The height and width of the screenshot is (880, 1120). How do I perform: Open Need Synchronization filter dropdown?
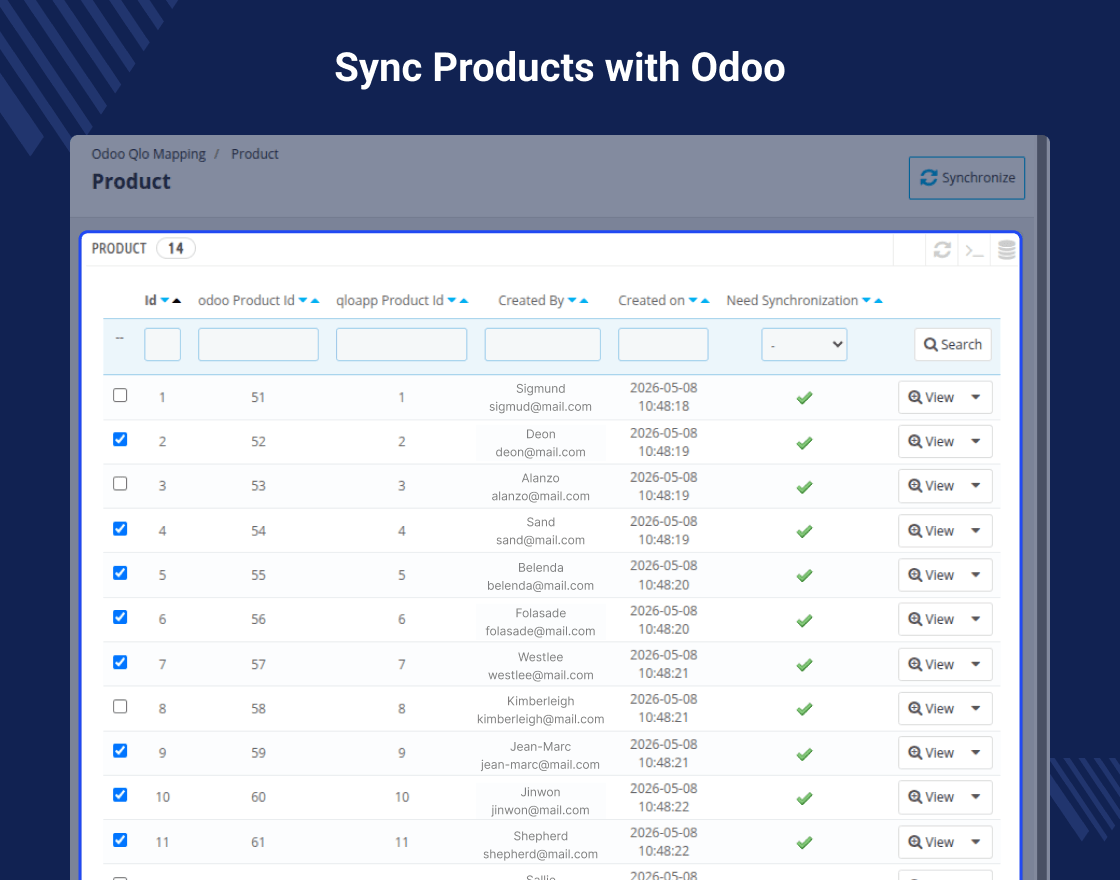804,344
